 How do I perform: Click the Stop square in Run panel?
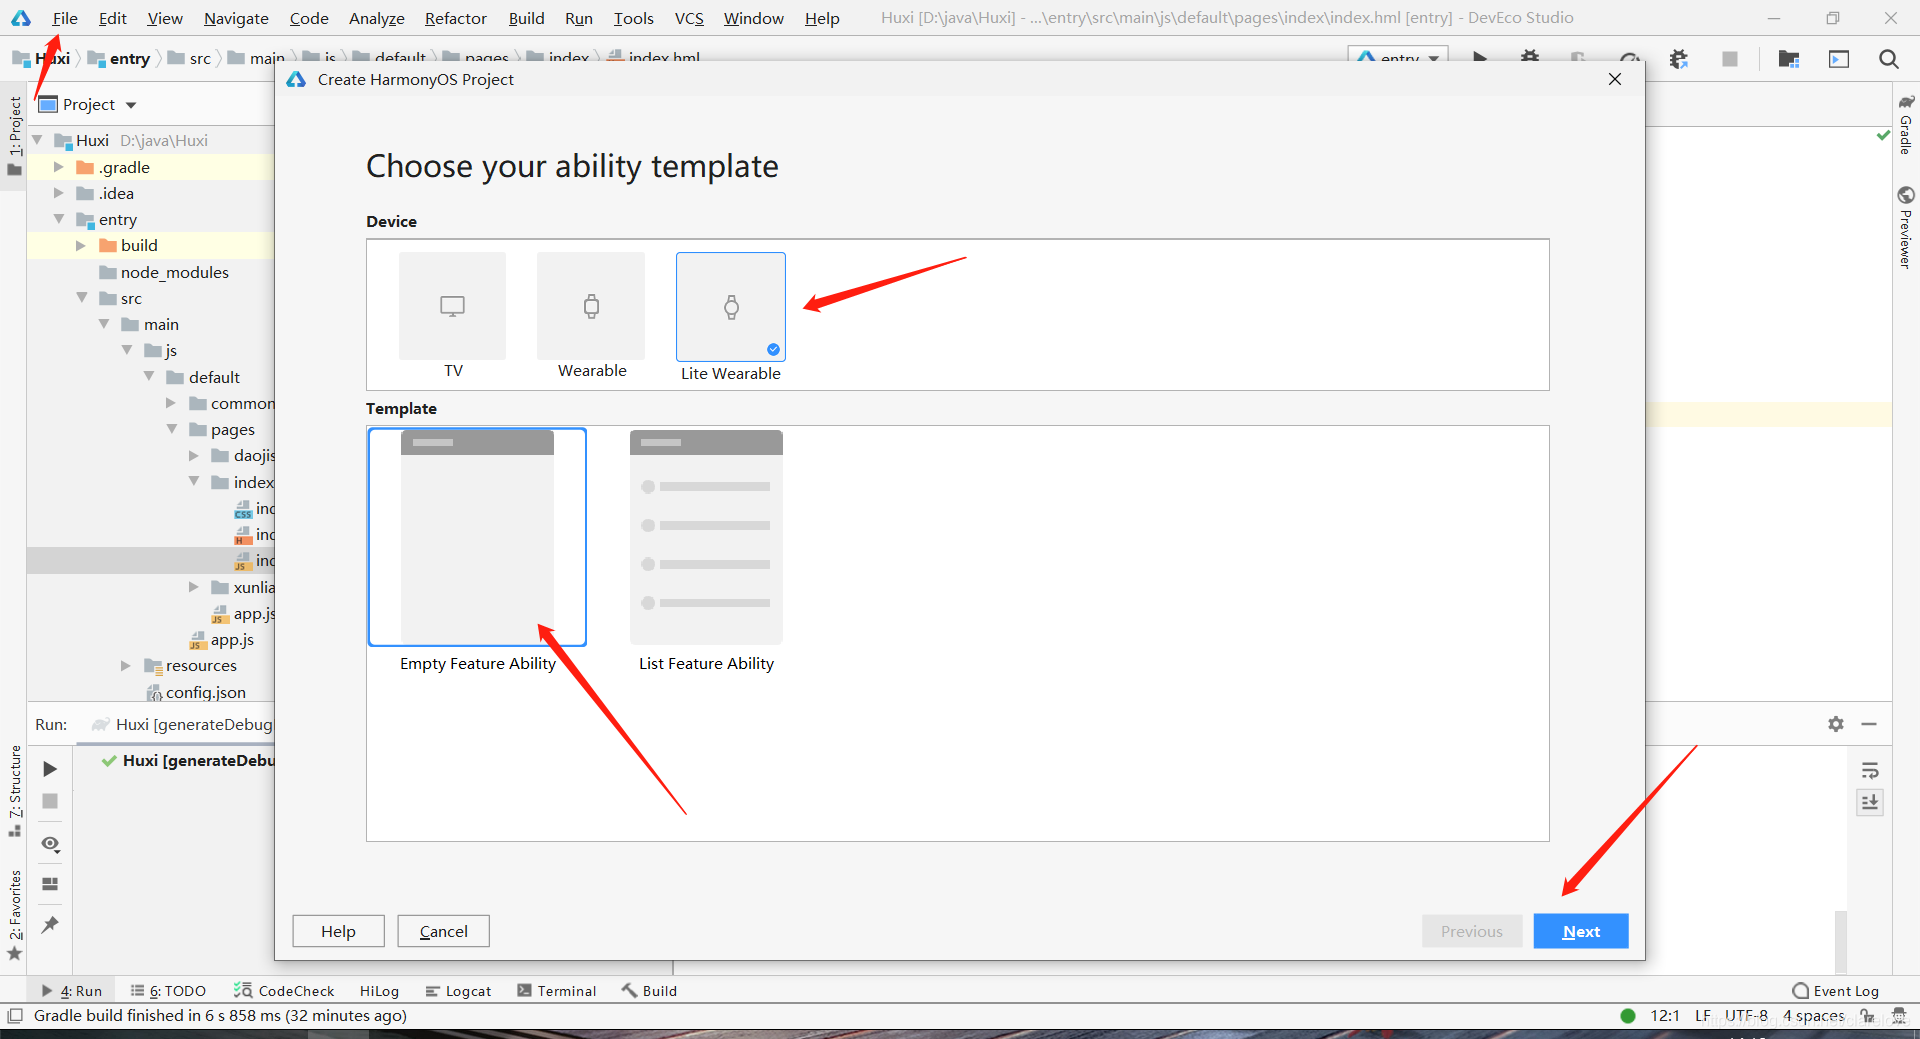(50, 801)
